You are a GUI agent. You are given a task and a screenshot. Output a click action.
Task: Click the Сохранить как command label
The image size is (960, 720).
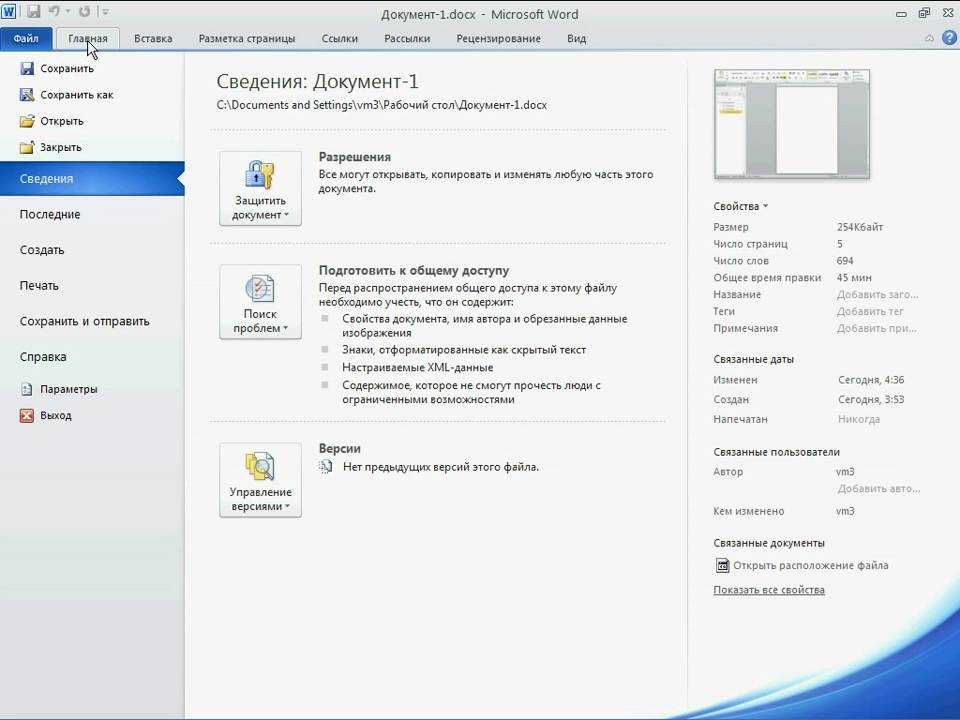click(77, 95)
